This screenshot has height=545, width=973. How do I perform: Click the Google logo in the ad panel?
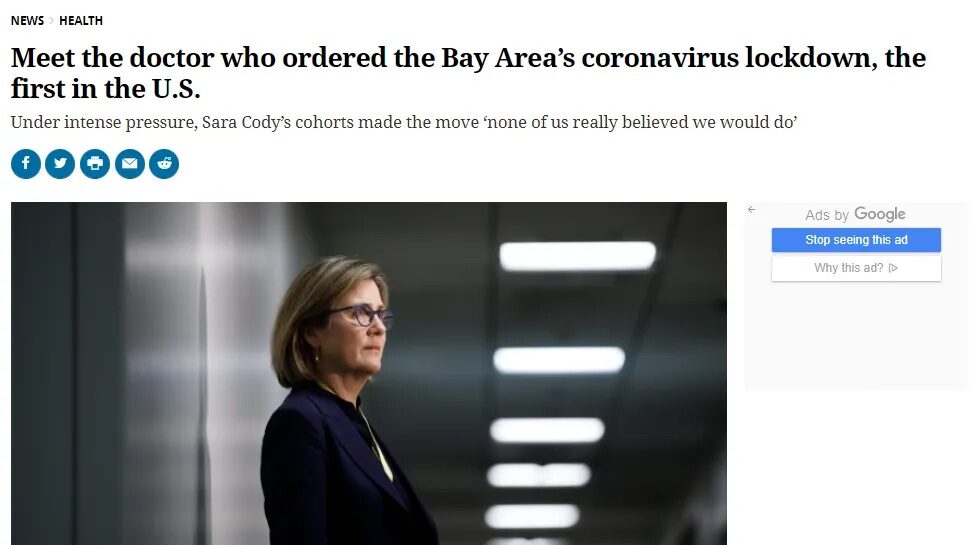880,214
